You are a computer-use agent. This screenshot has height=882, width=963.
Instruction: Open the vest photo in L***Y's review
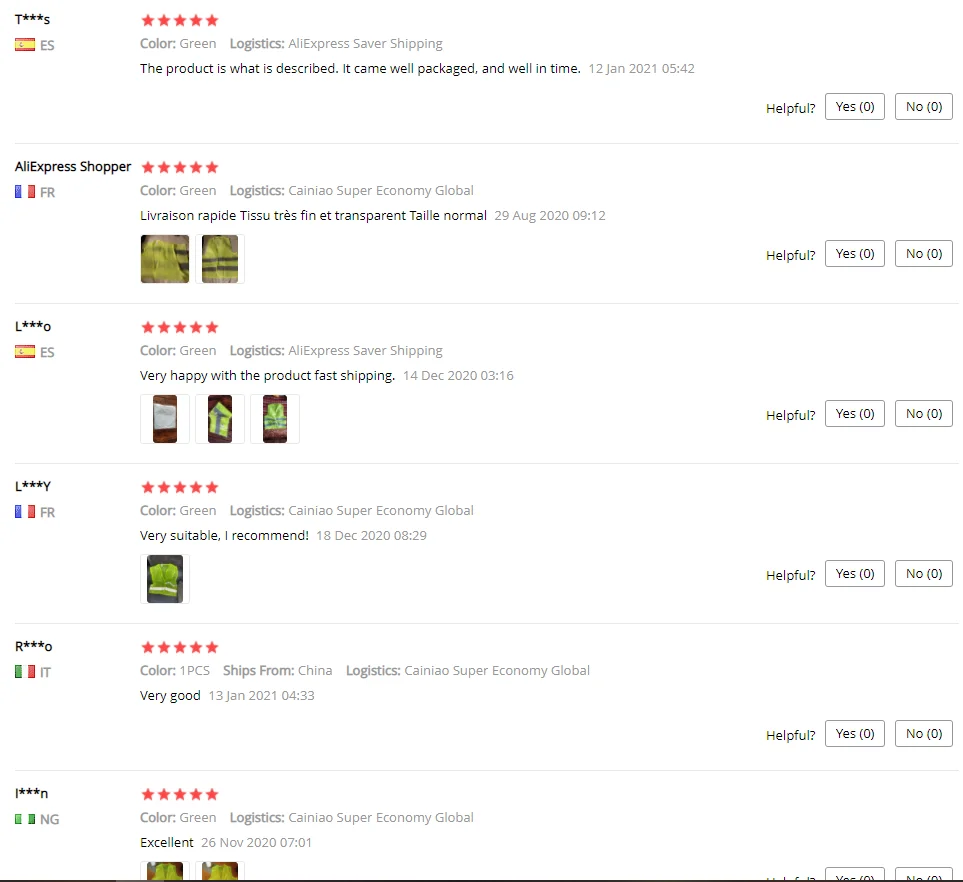coord(165,579)
